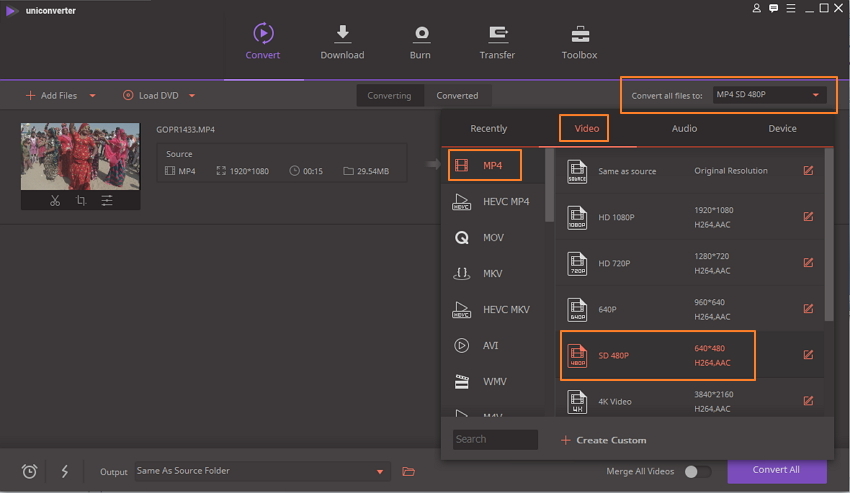Switch to the Audio tab
This screenshot has width=850, height=493.
(x=684, y=129)
